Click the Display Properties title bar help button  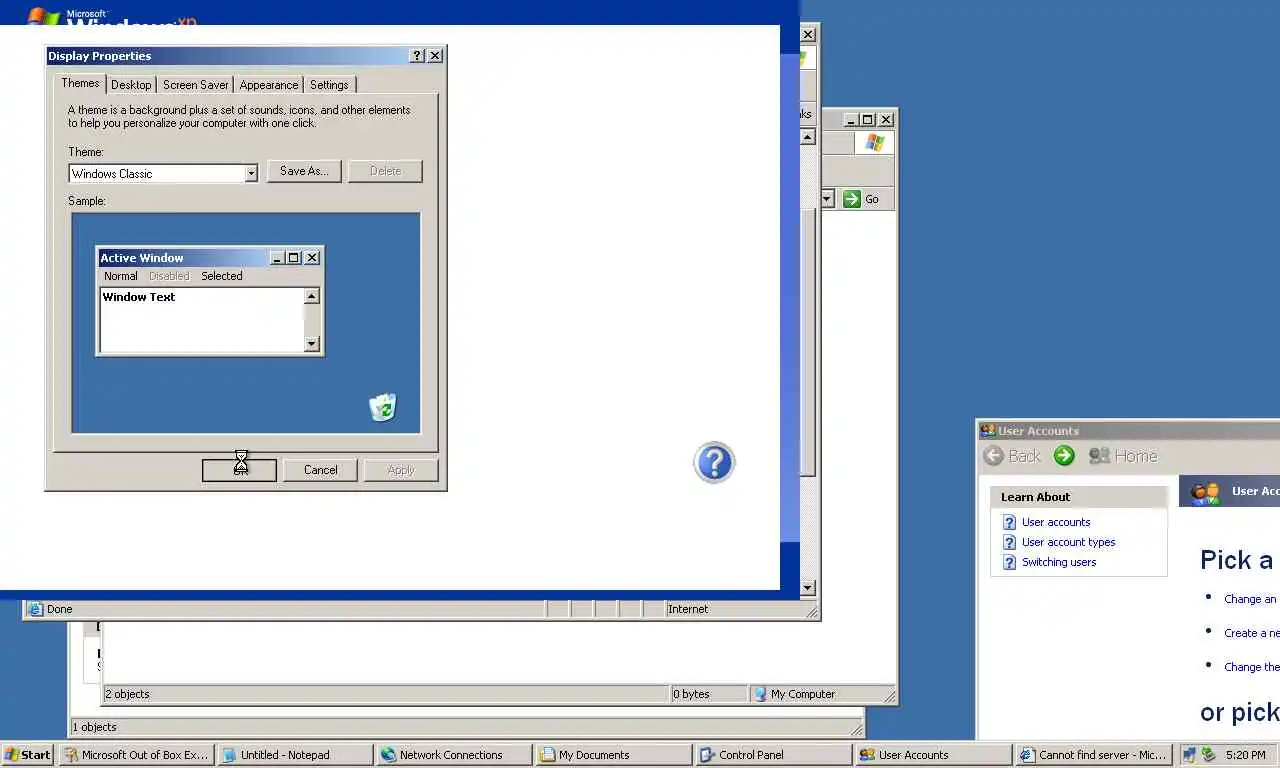(x=418, y=56)
